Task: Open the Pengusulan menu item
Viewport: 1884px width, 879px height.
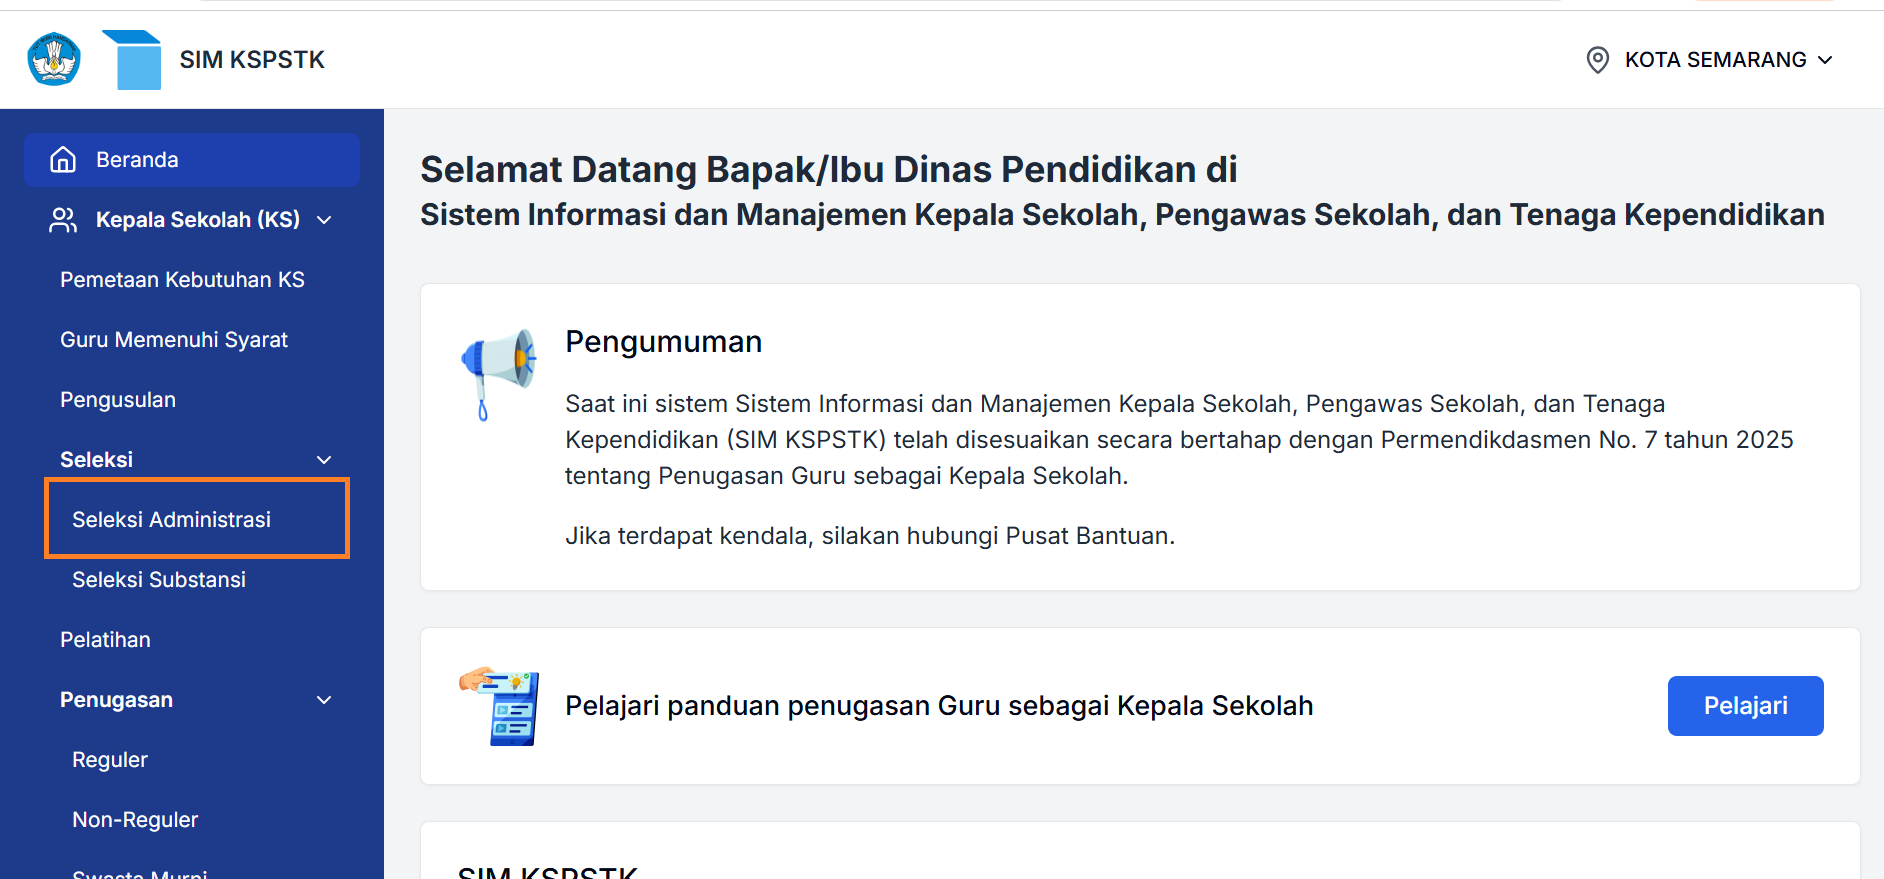Action: pos(118,400)
